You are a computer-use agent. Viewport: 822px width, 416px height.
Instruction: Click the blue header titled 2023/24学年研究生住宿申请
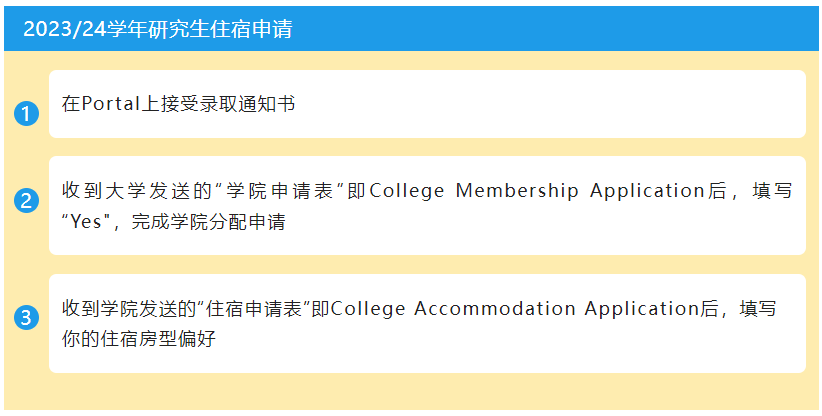point(411,29)
